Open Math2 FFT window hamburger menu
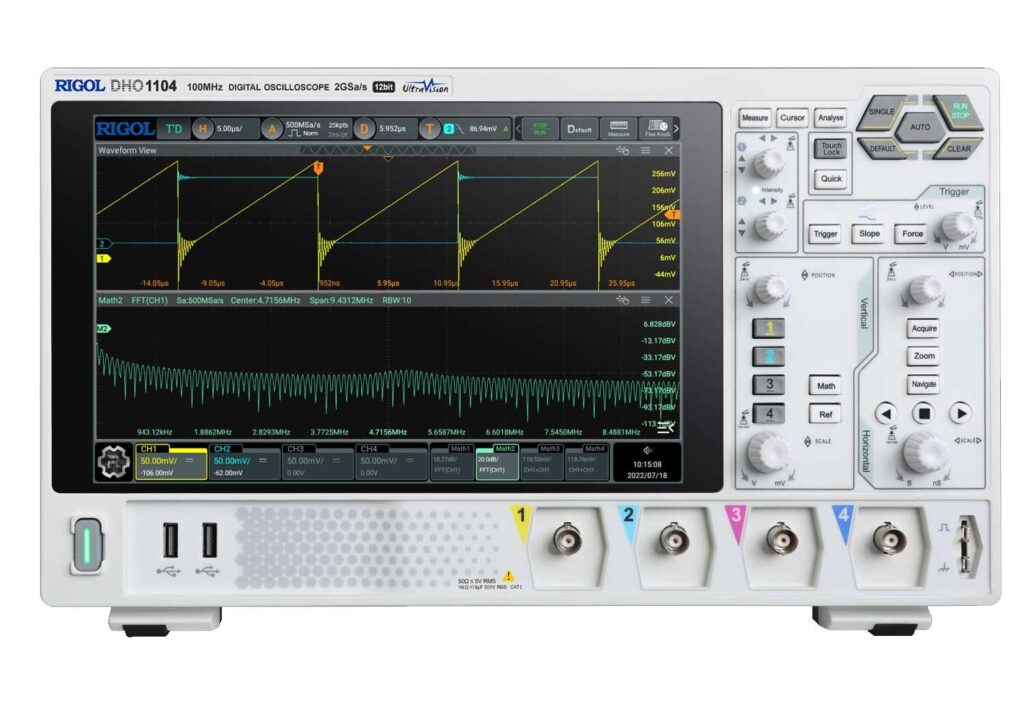 [x=645, y=300]
